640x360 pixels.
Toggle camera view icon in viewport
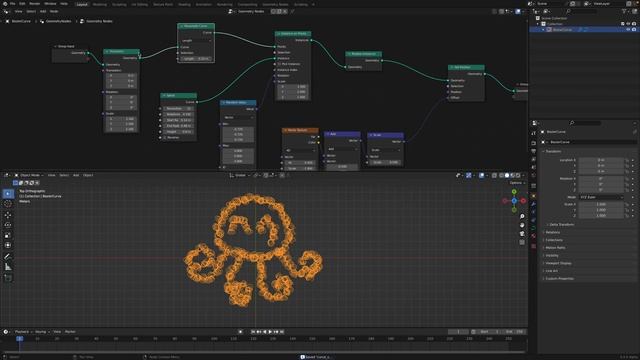coord(522,233)
